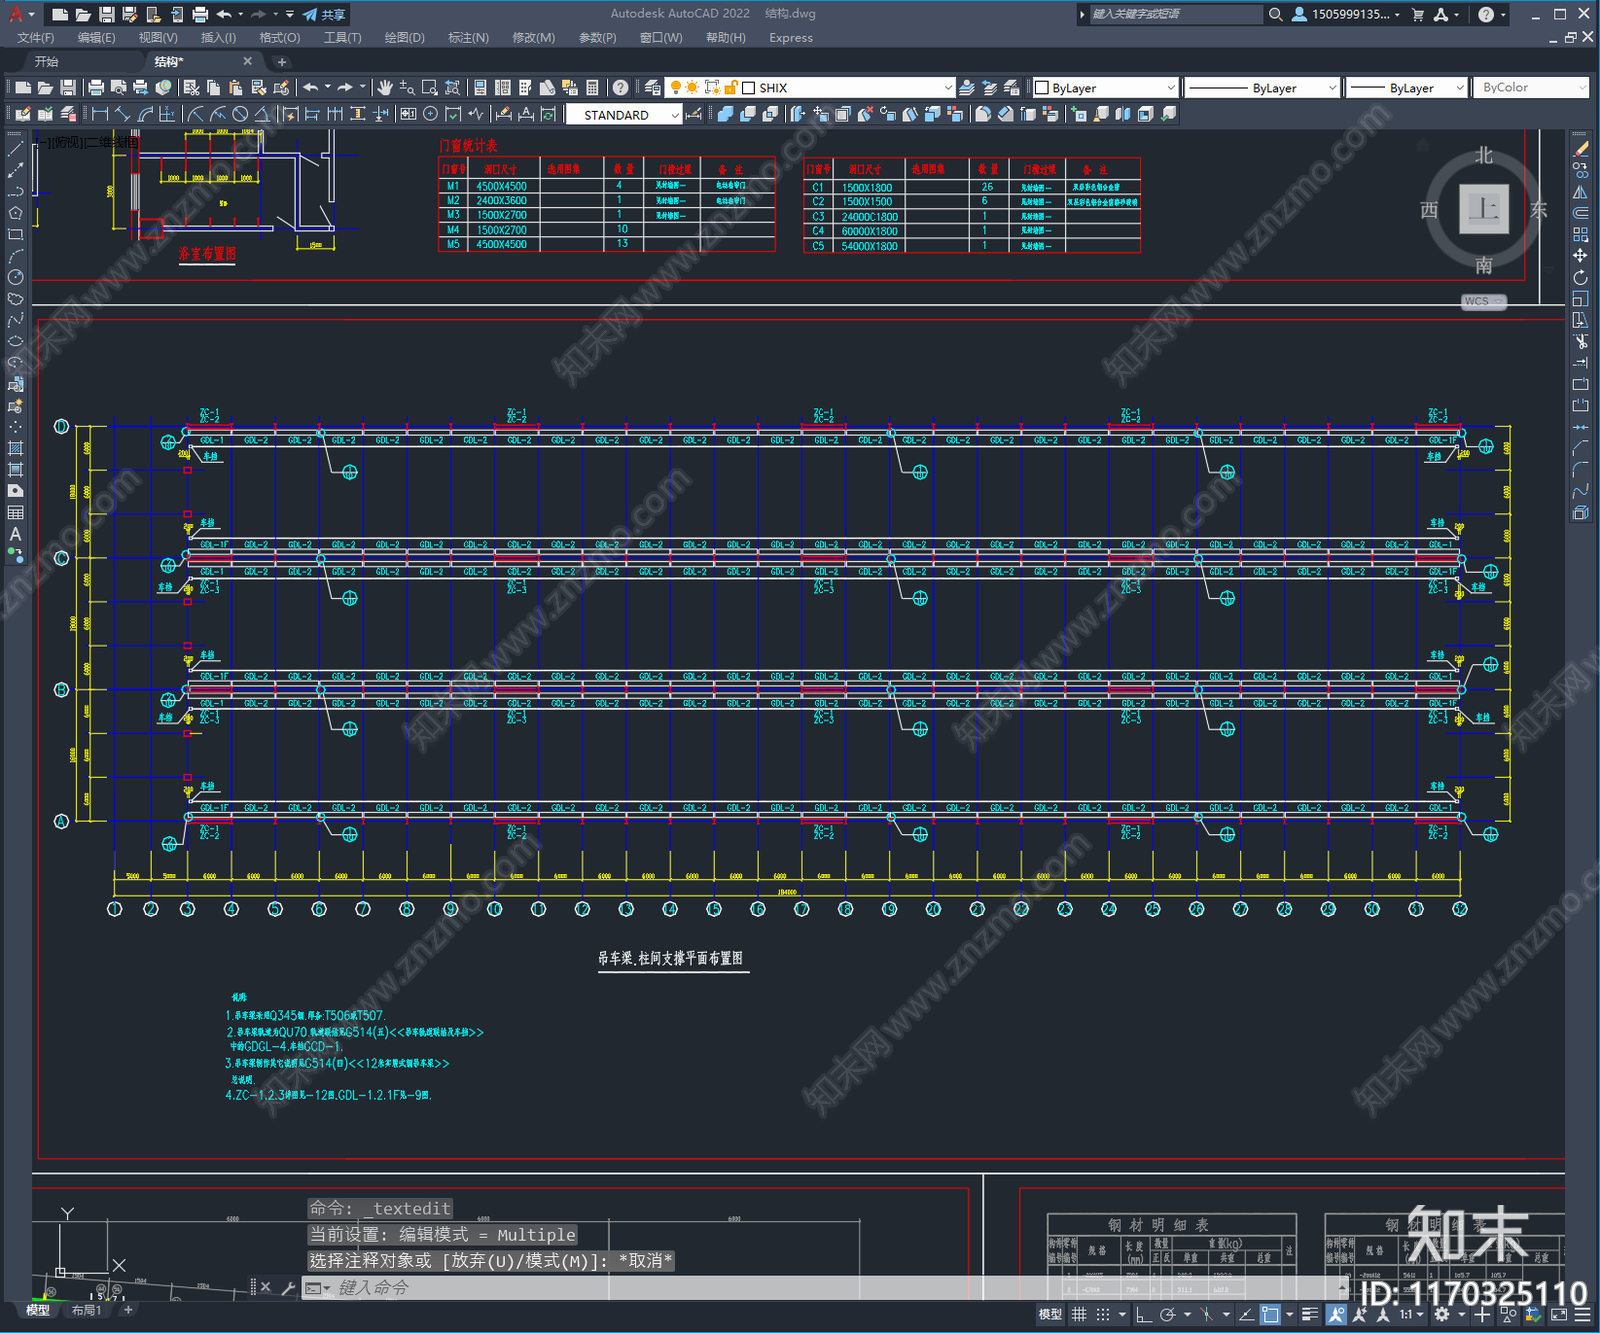
Task: Add a new drawing tab with plus
Action: (281, 62)
